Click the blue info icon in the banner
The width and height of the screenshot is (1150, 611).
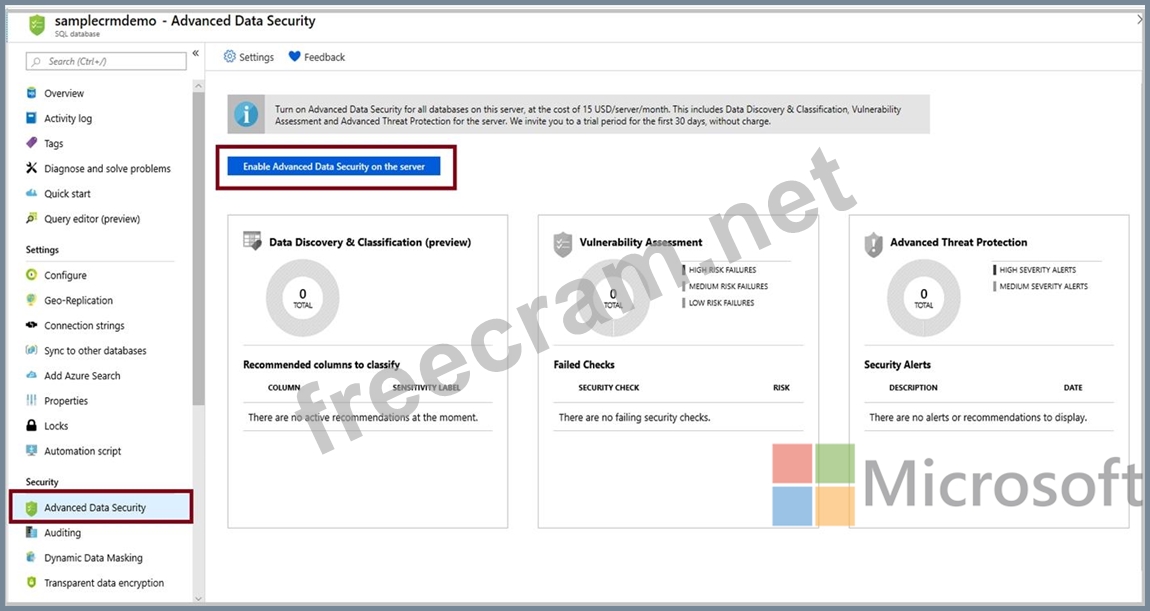246,115
